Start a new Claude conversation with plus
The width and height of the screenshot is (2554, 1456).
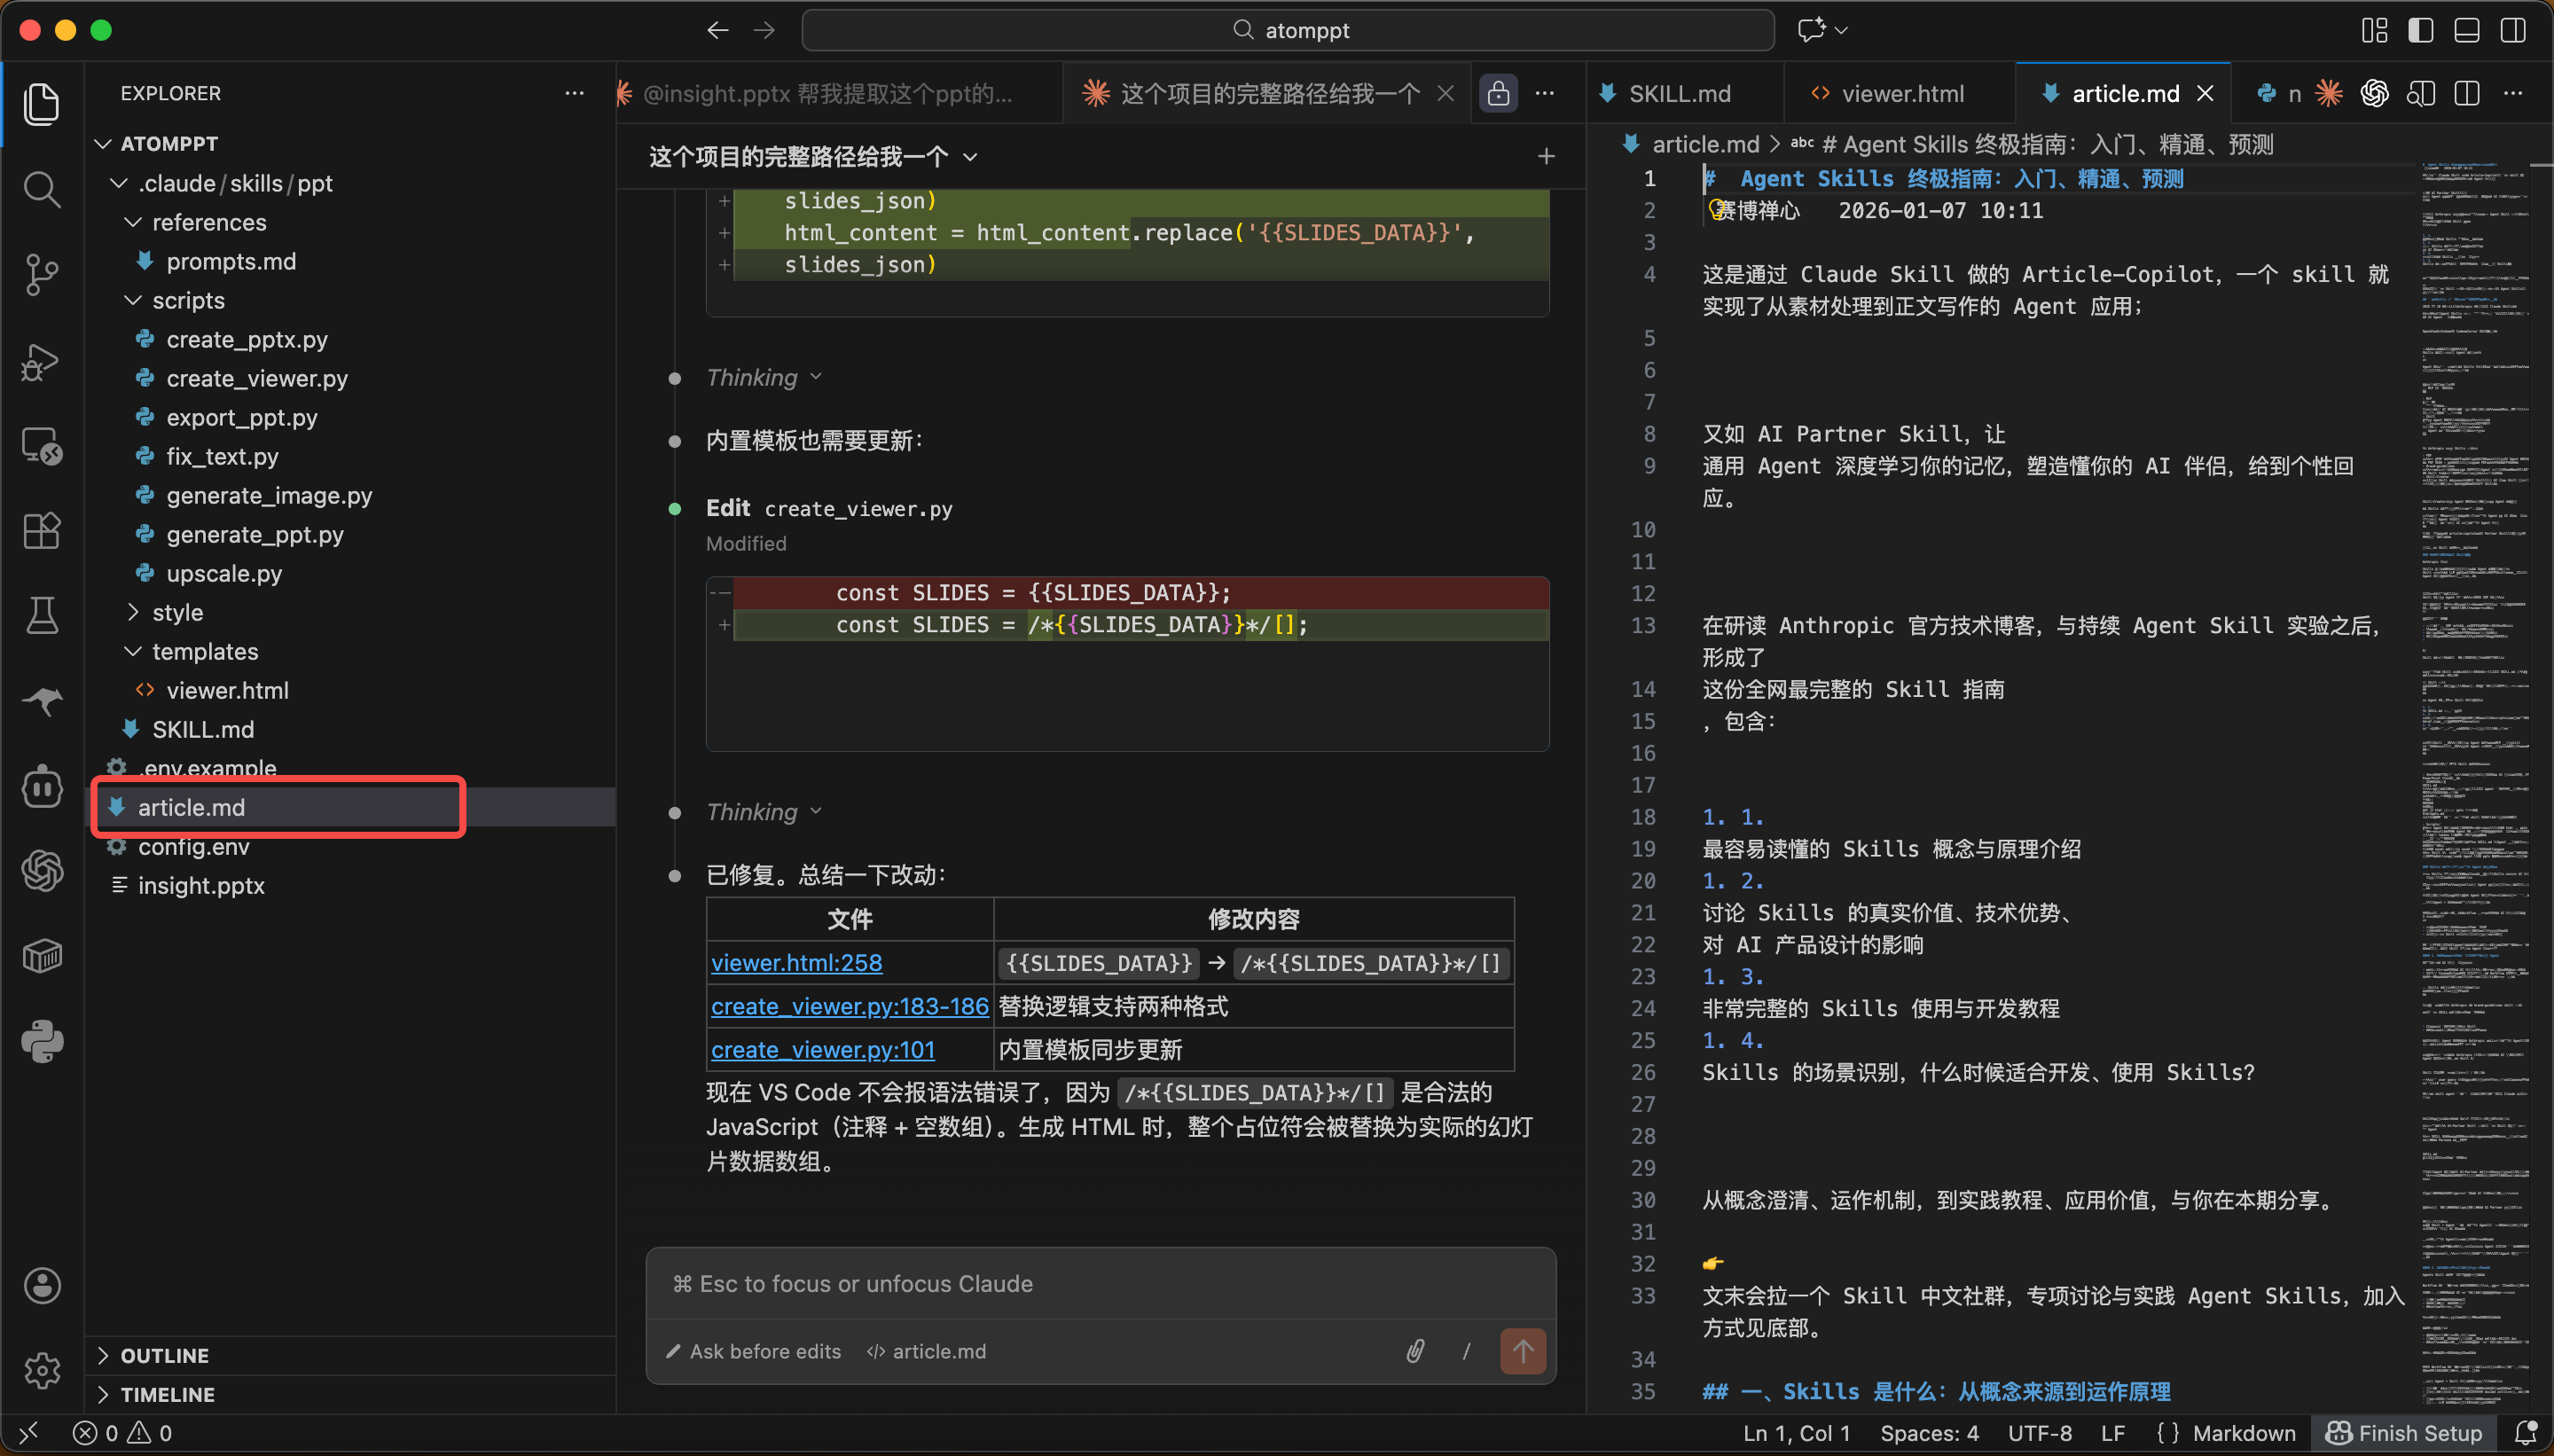click(x=1546, y=156)
